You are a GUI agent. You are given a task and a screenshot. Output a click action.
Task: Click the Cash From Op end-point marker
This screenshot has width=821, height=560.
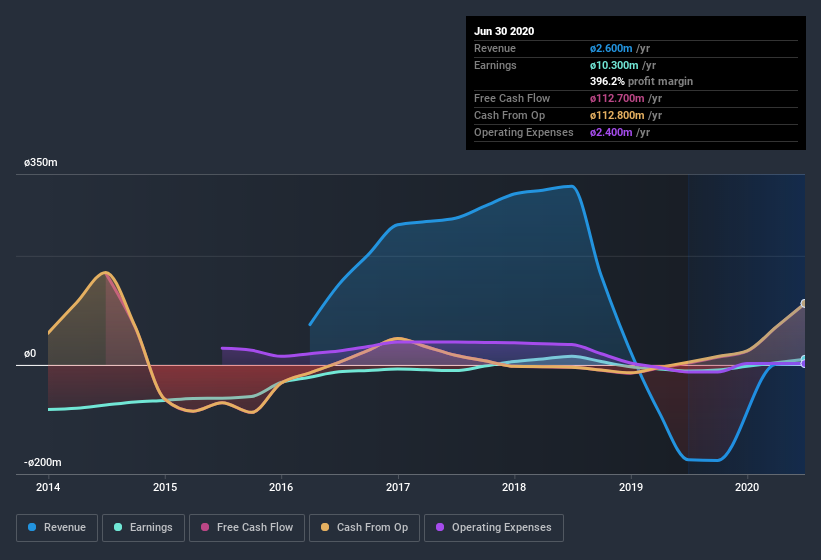click(x=805, y=304)
